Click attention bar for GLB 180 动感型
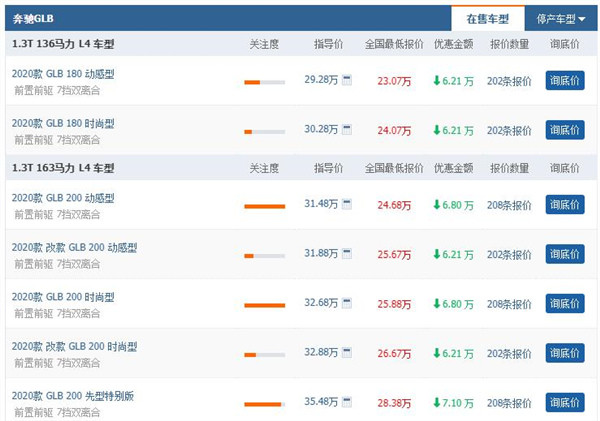The height and width of the screenshot is (421, 600). (265, 82)
